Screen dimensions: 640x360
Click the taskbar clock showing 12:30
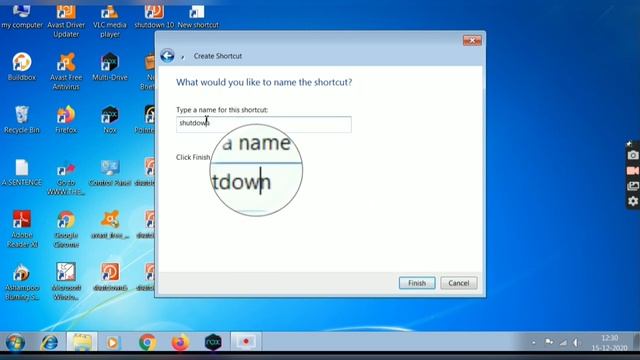point(609,343)
